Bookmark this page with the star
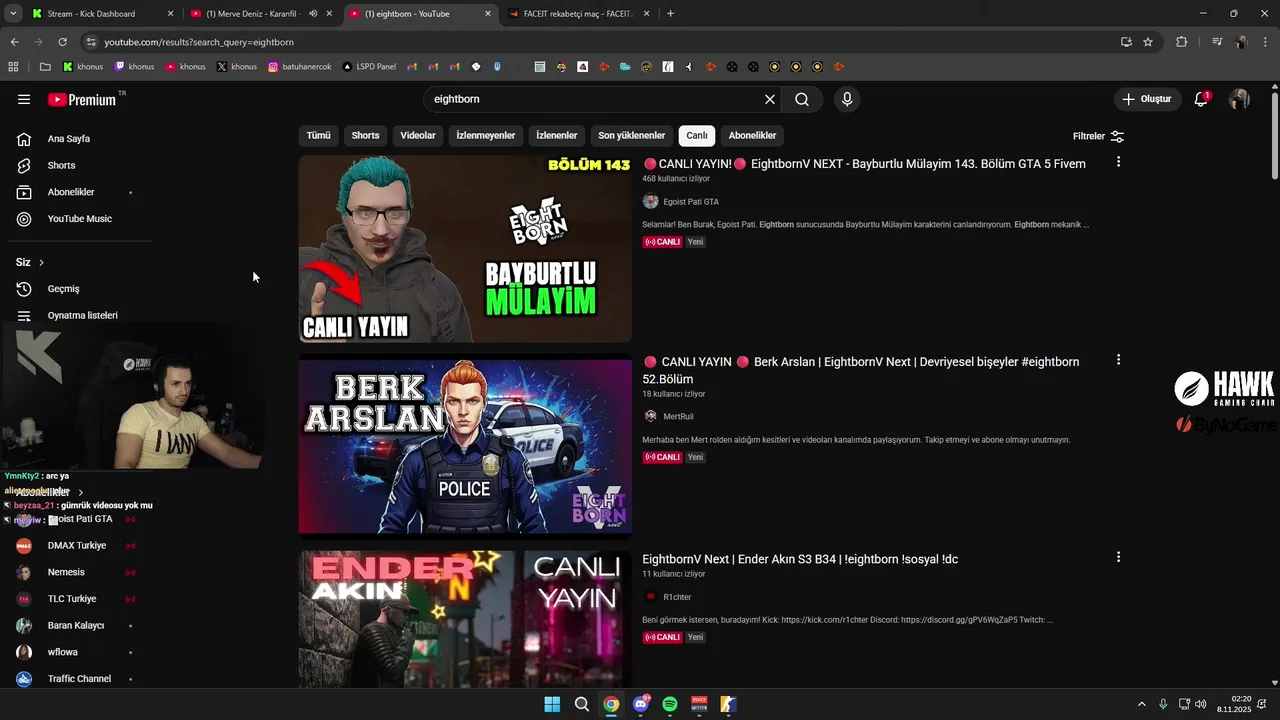 pos(1148,42)
